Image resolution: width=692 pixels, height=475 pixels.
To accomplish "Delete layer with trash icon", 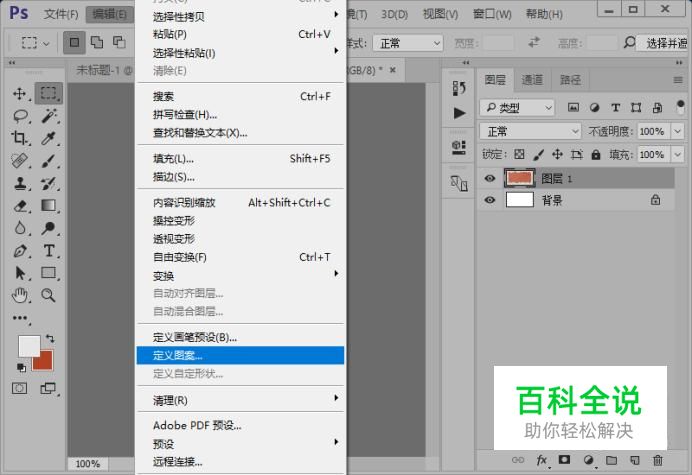I will [x=658, y=460].
